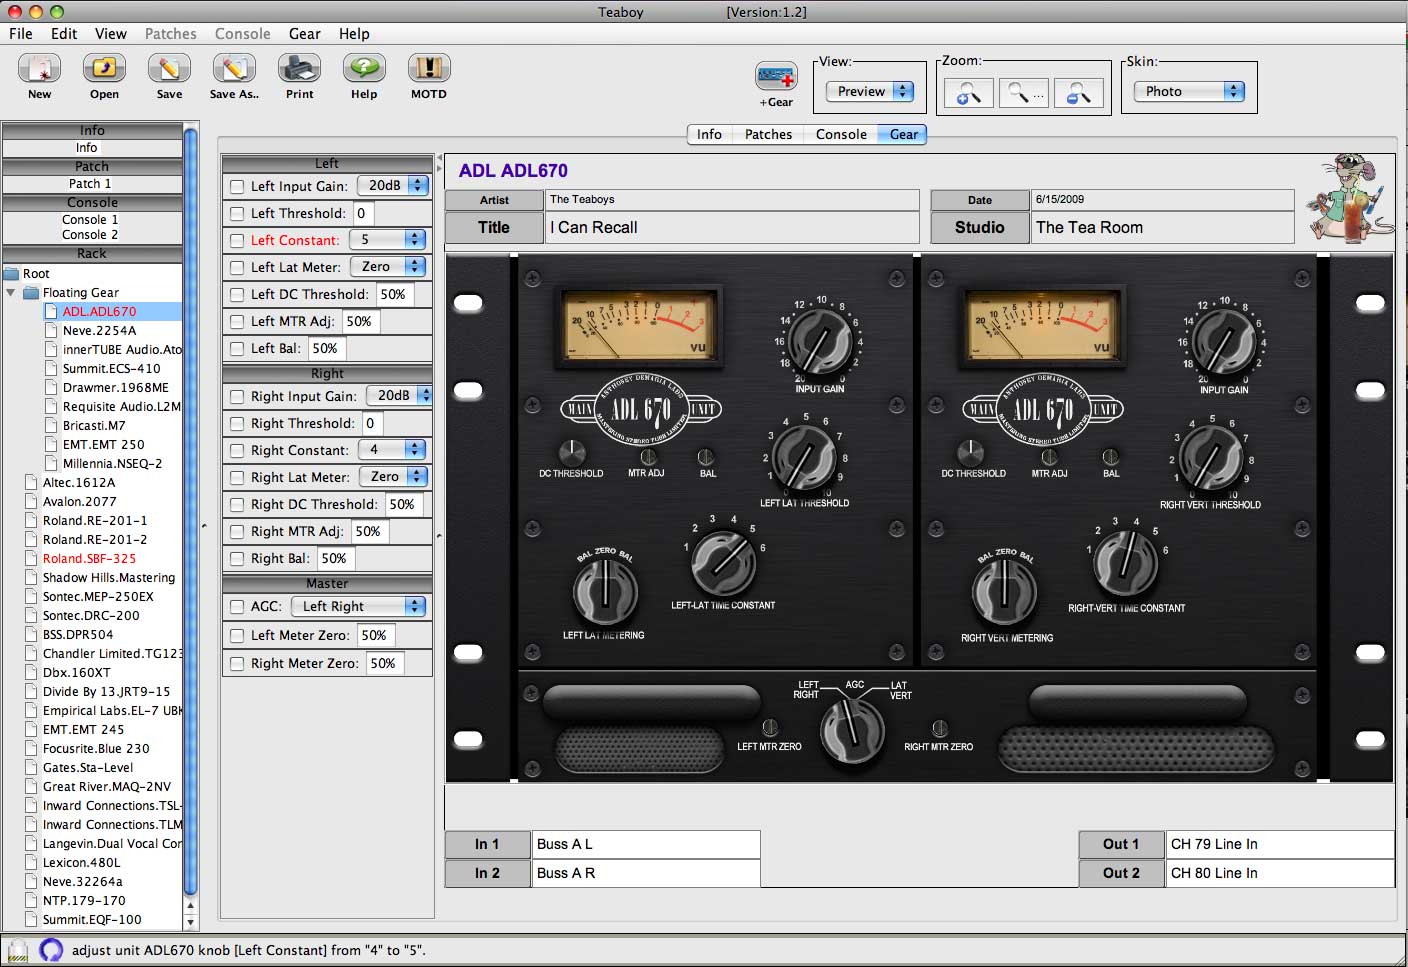Click the MOTD toolbar icon

(429, 69)
